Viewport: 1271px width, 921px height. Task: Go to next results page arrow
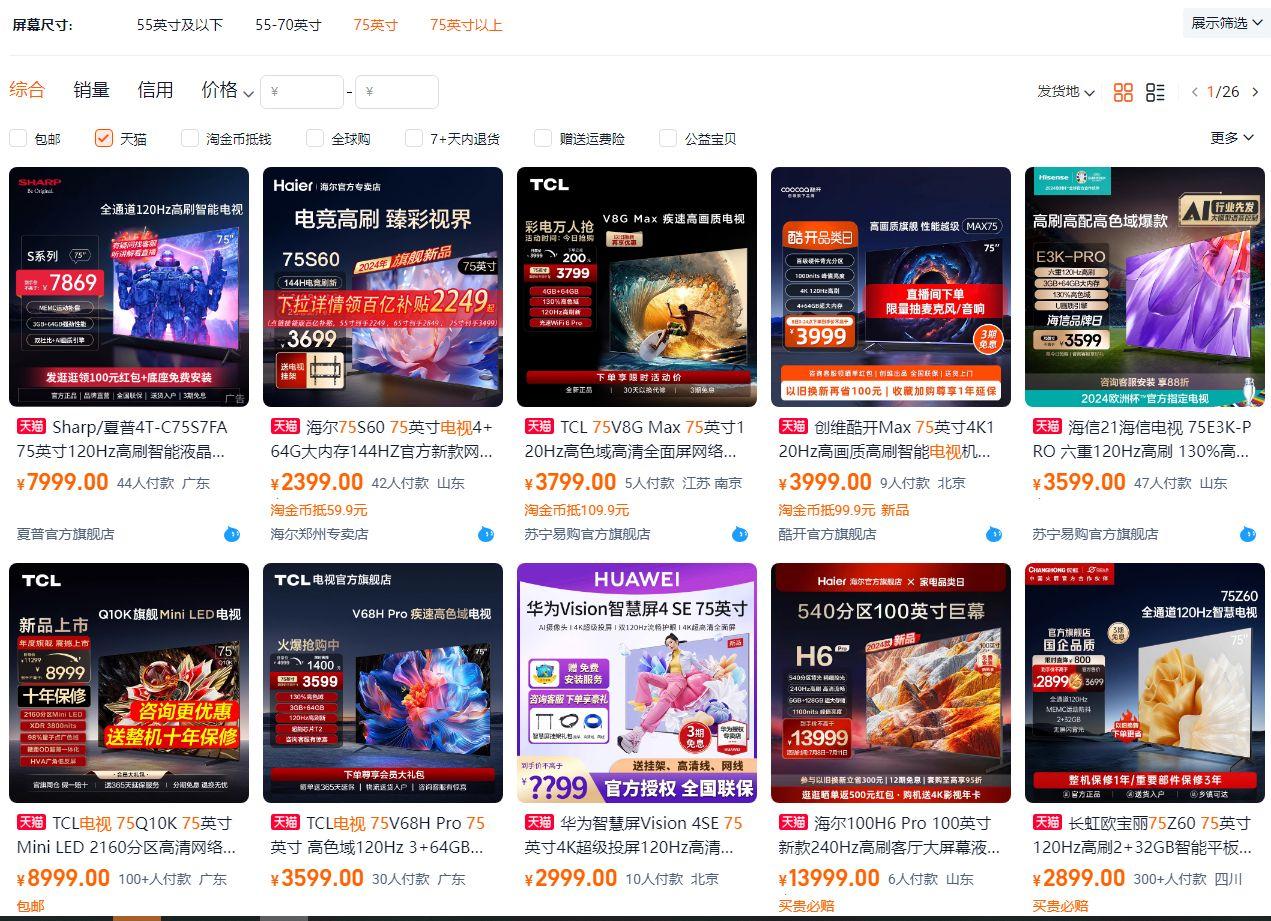point(1256,92)
